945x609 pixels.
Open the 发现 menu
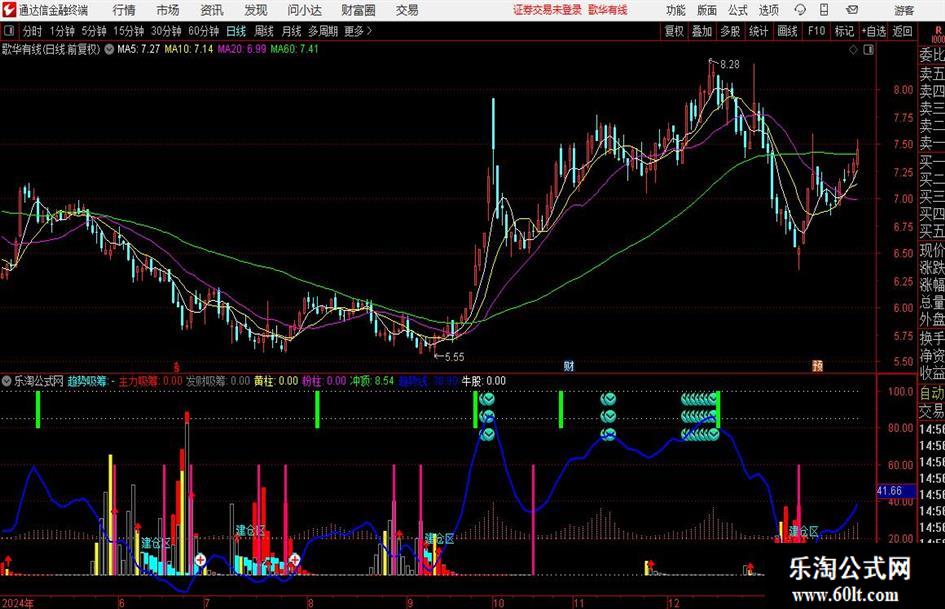256,10
